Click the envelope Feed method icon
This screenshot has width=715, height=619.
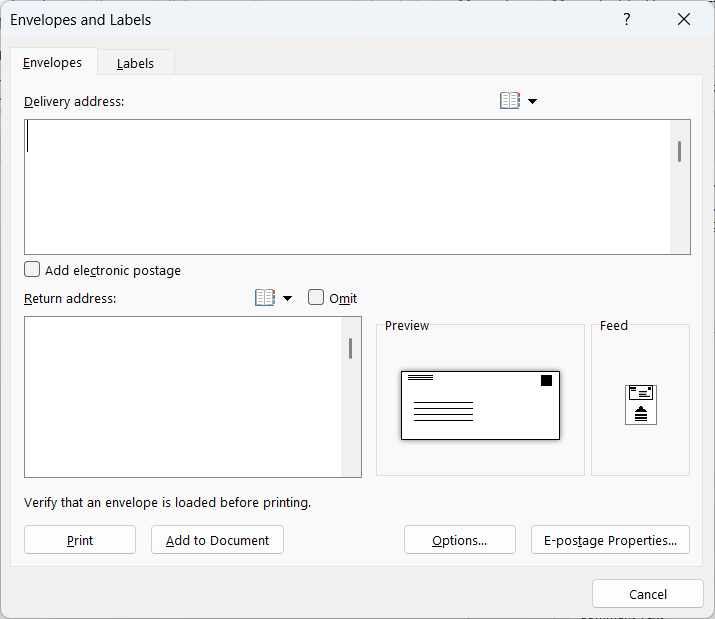(x=641, y=405)
